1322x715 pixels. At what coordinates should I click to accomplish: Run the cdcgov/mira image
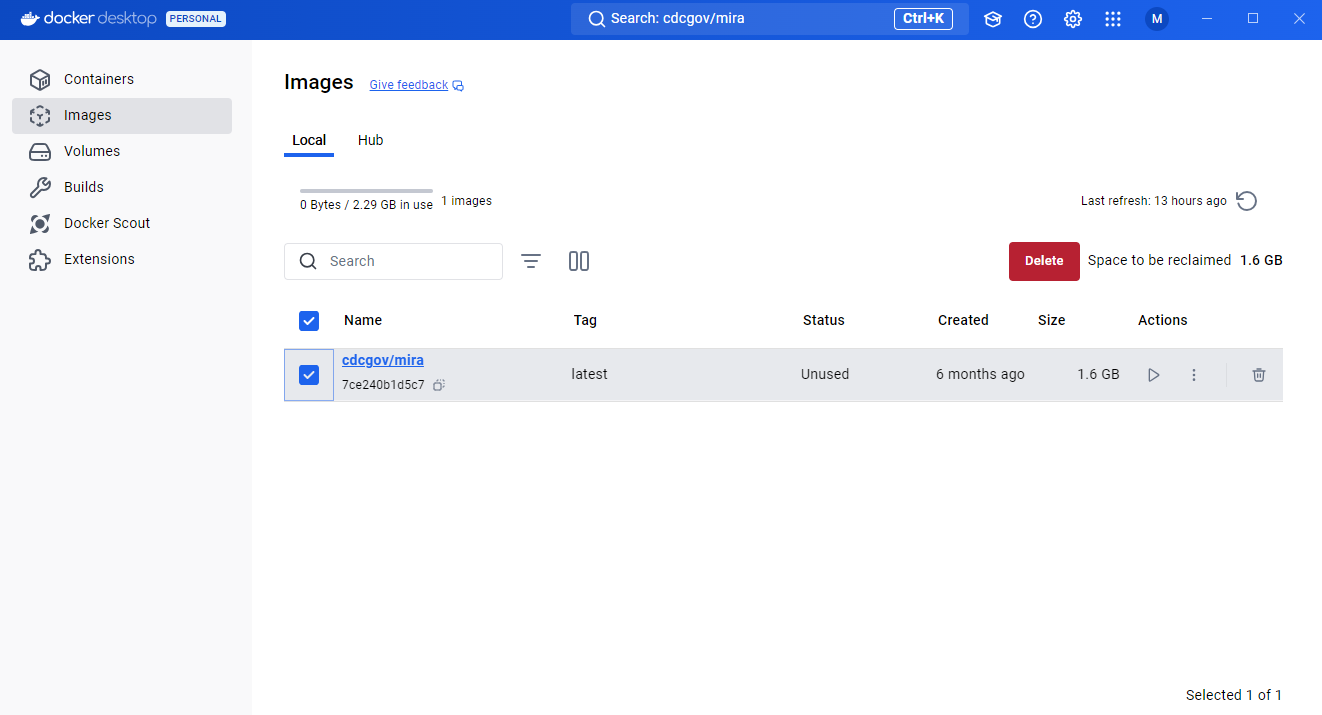pos(1154,375)
